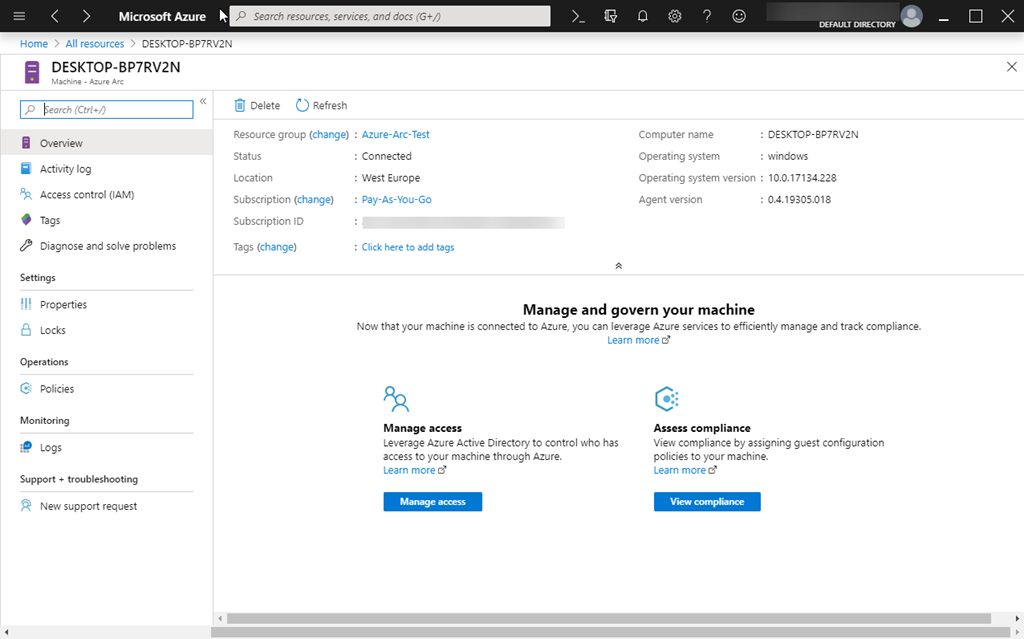Go back with the left arrow
Viewport: 1024px width, 639px height.
[55, 16]
